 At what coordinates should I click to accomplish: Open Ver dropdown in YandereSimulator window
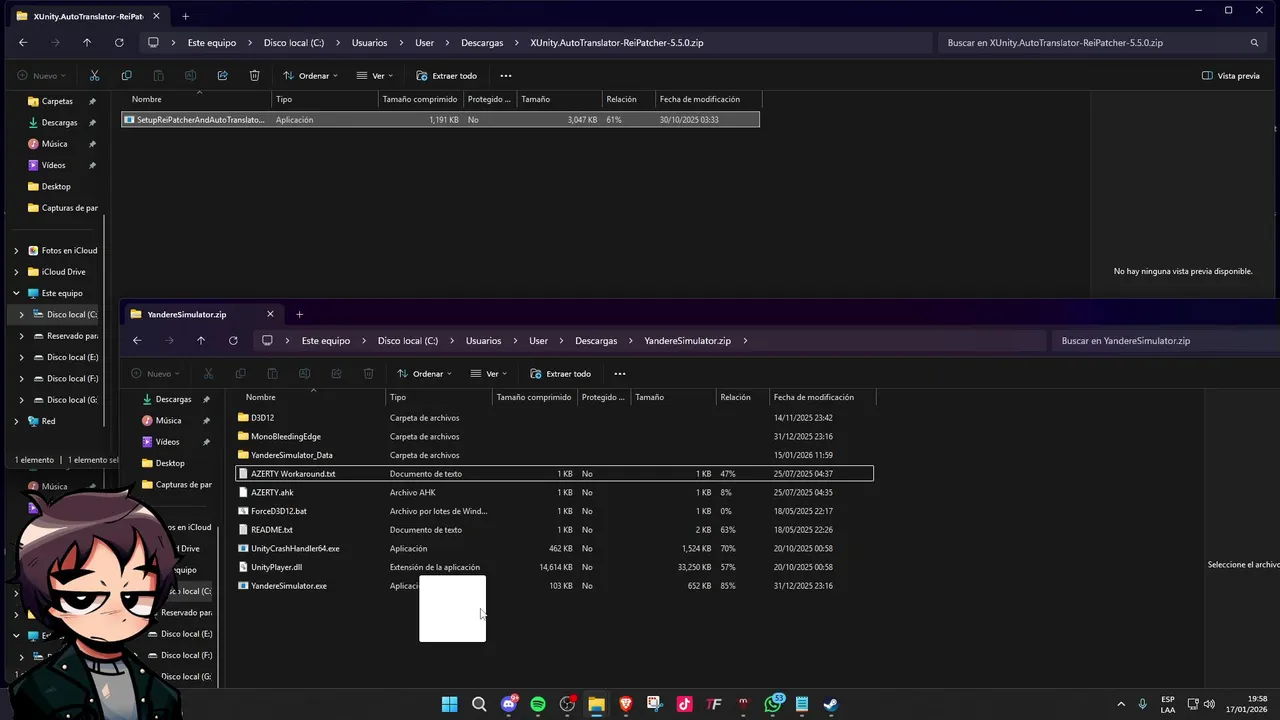pos(490,374)
